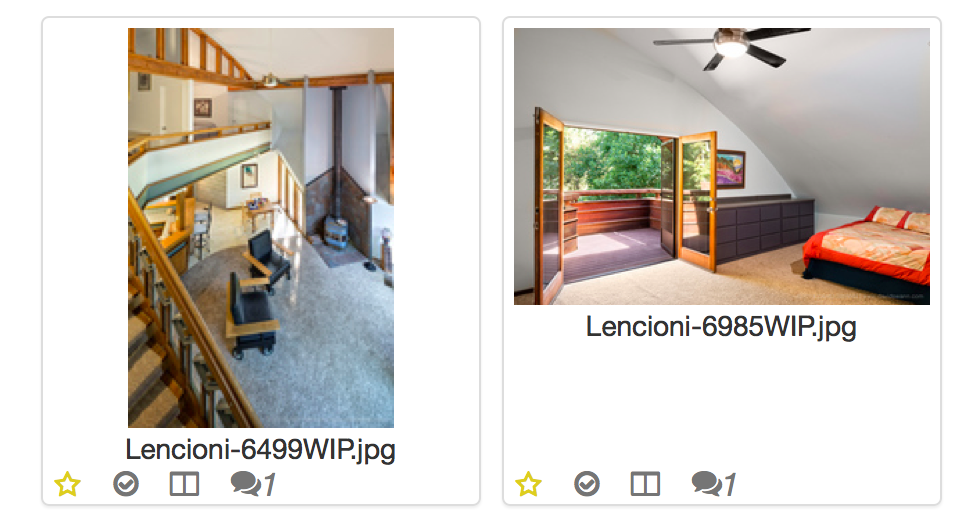Click the ceiling fan in the bedroom photo
This screenshot has height=512, width=967.
732,46
